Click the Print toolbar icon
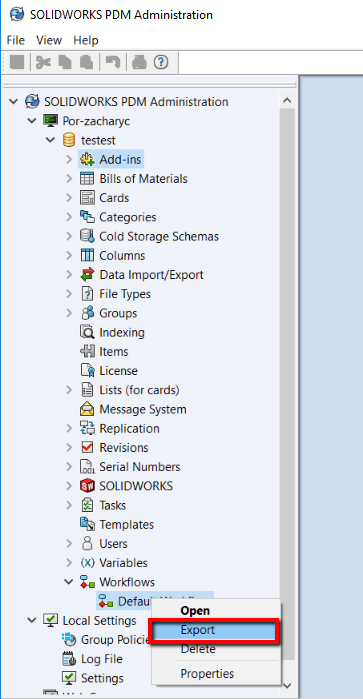Viewport: 363px width, 699px height. coord(139,62)
